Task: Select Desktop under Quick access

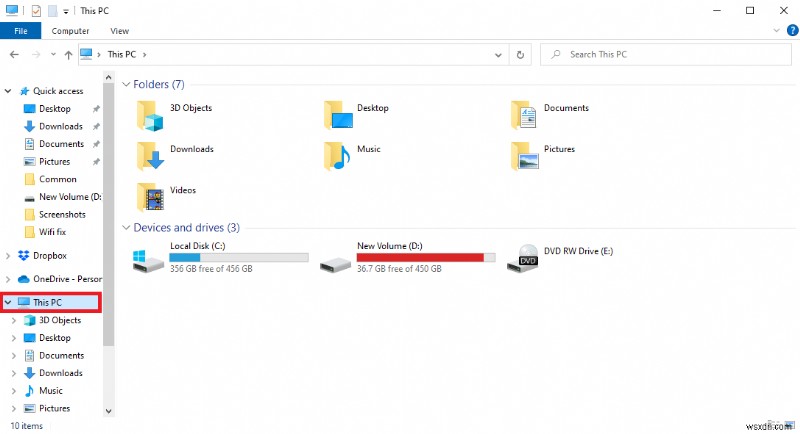Action: pyautogui.click(x=55, y=109)
